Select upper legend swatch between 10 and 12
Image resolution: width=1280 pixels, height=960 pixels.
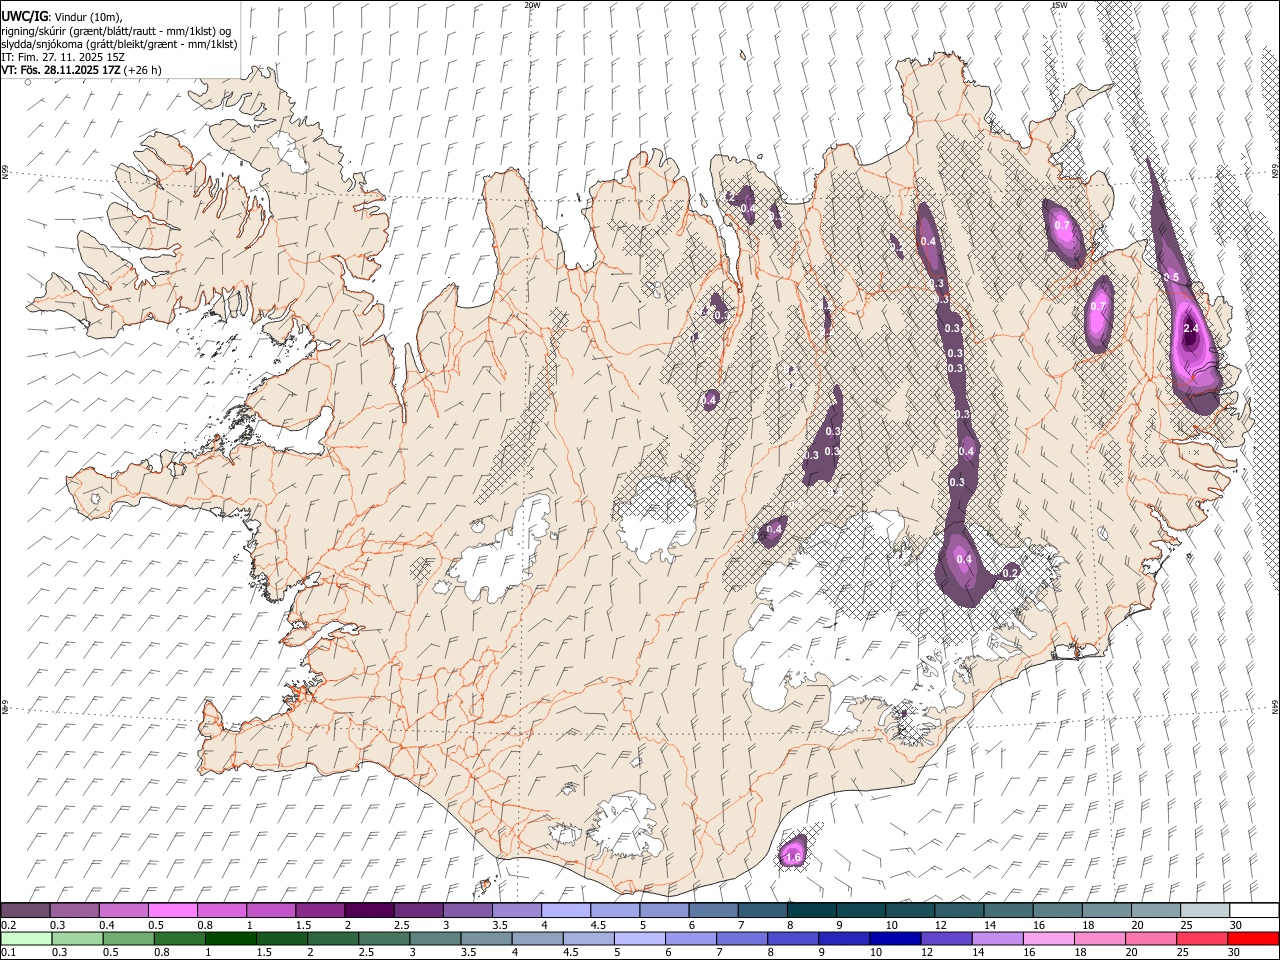[x=910, y=910]
